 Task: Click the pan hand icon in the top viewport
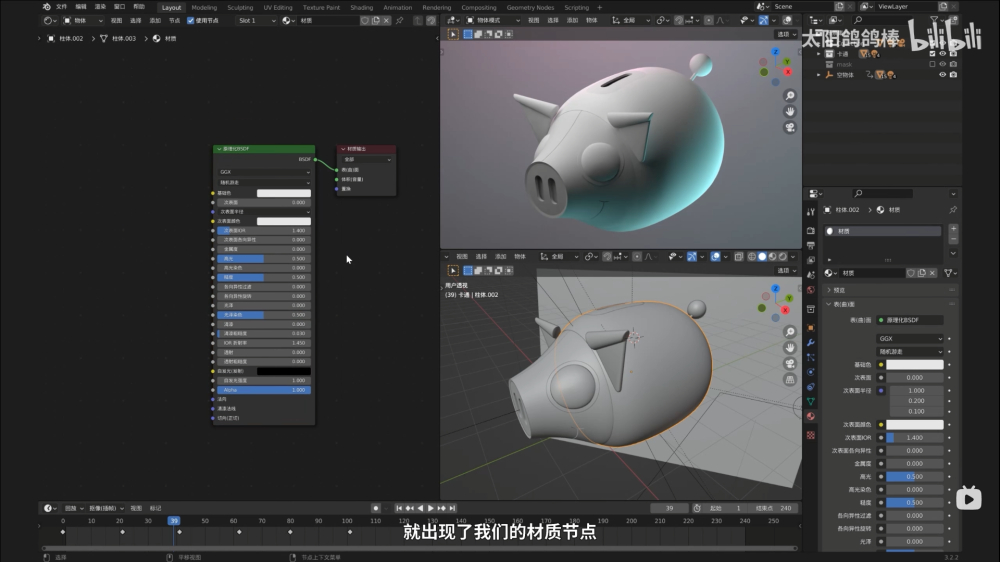click(x=790, y=112)
